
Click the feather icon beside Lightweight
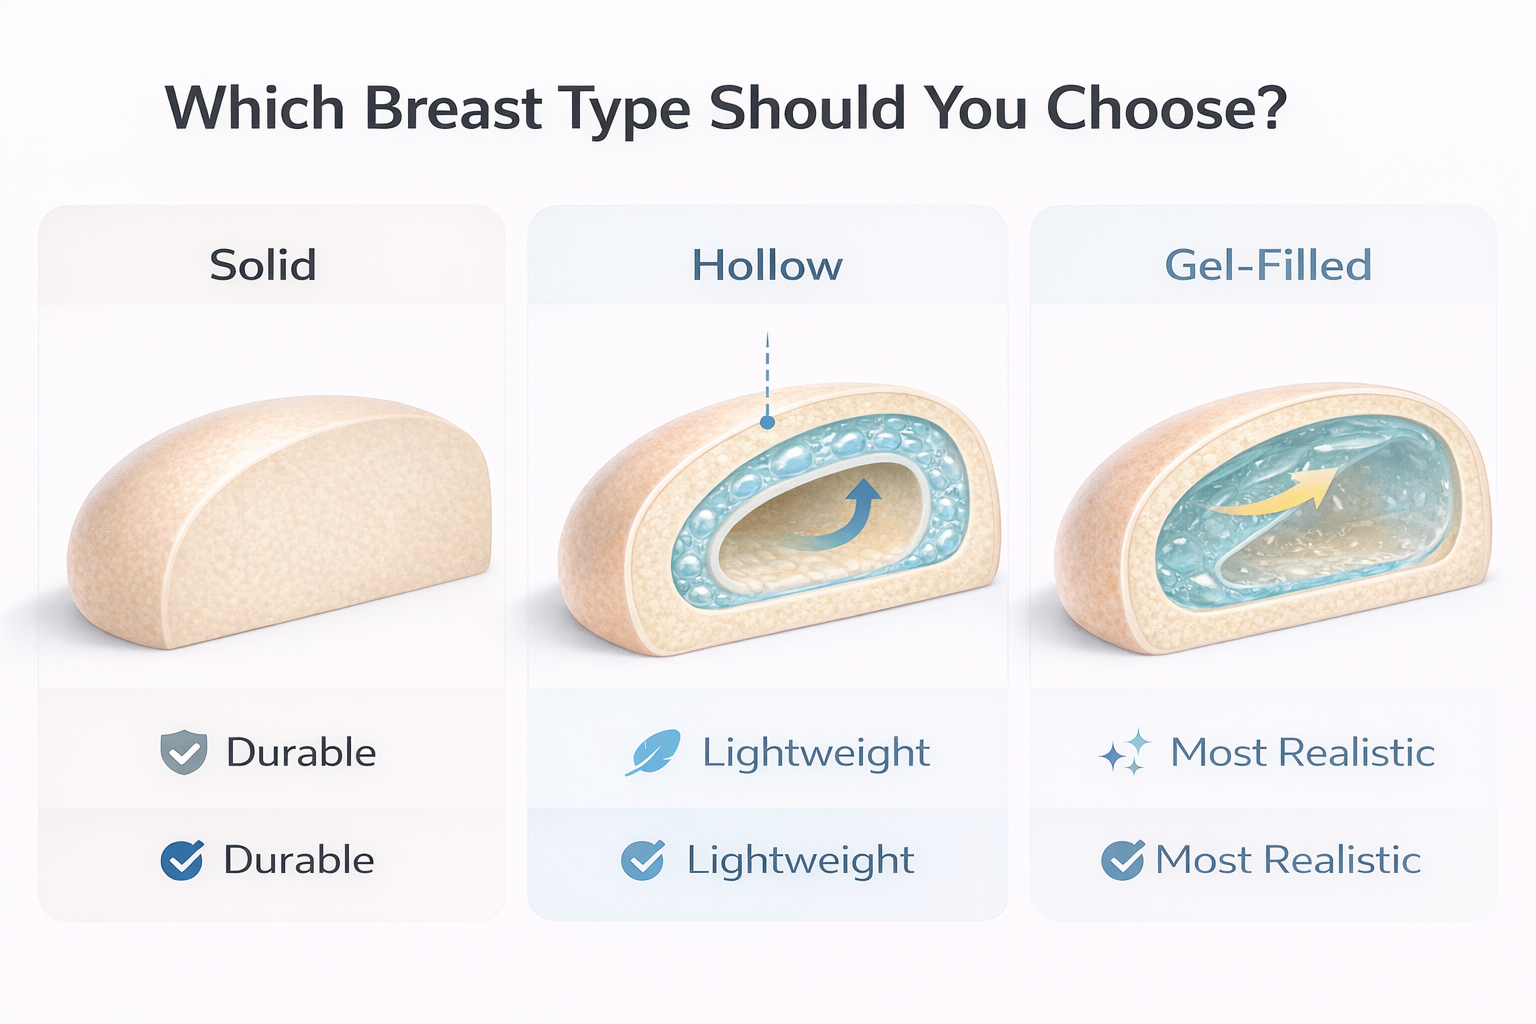[653, 753]
